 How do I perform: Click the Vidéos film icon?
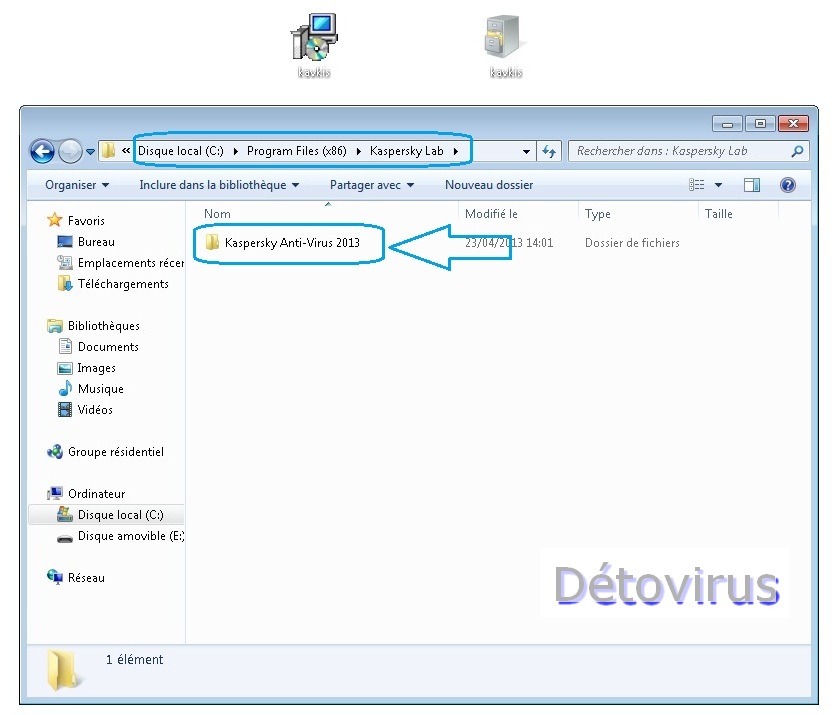tap(65, 410)
